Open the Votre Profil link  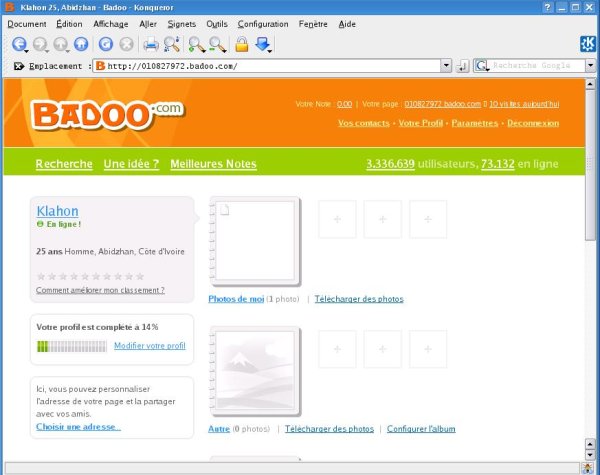(421, 123)
